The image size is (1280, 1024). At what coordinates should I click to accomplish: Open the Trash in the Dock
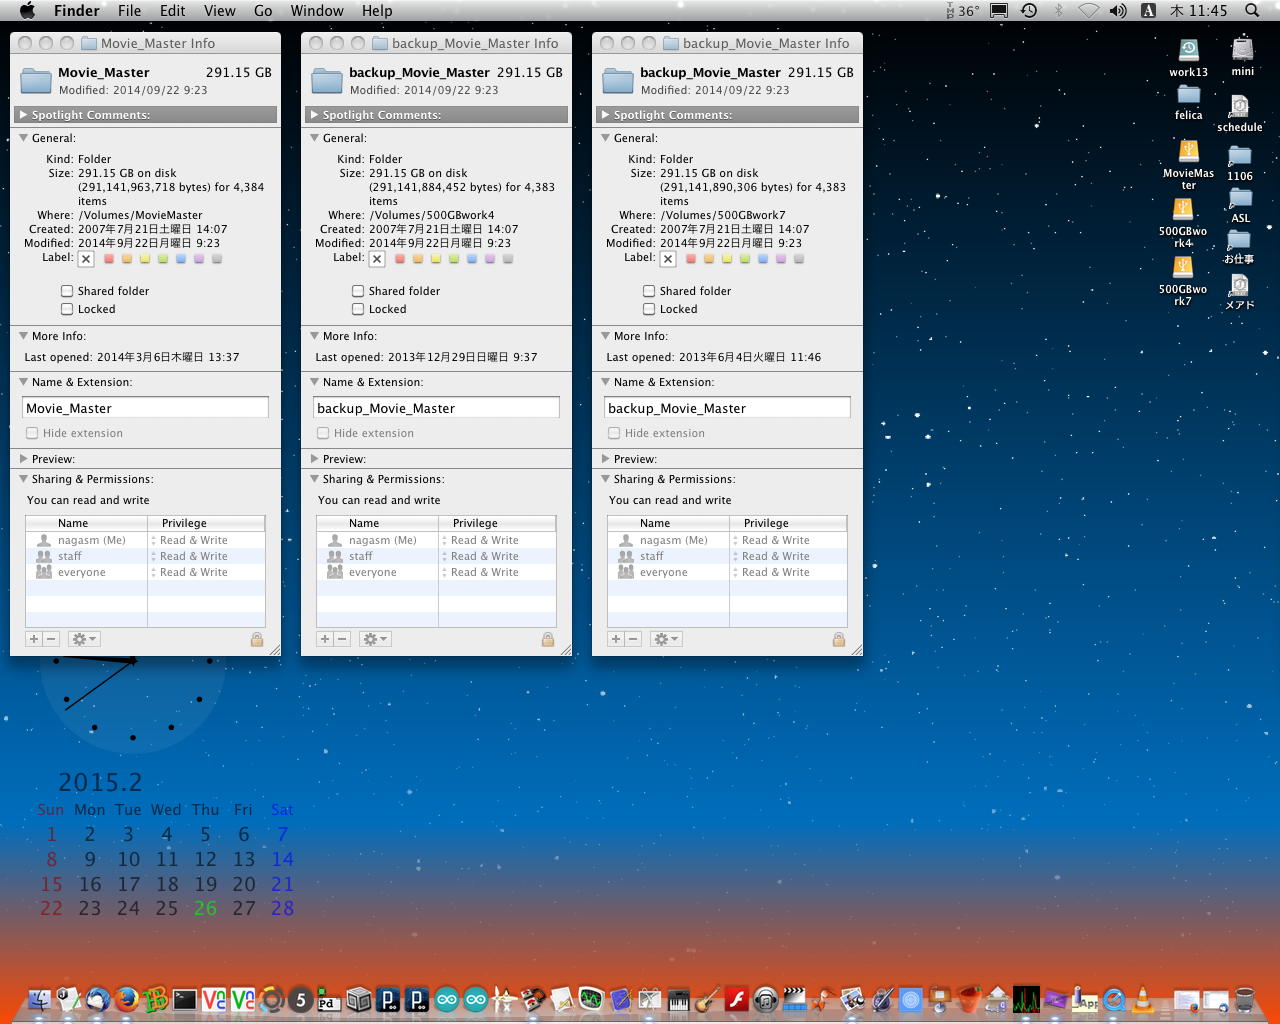tap(1244, 998)
